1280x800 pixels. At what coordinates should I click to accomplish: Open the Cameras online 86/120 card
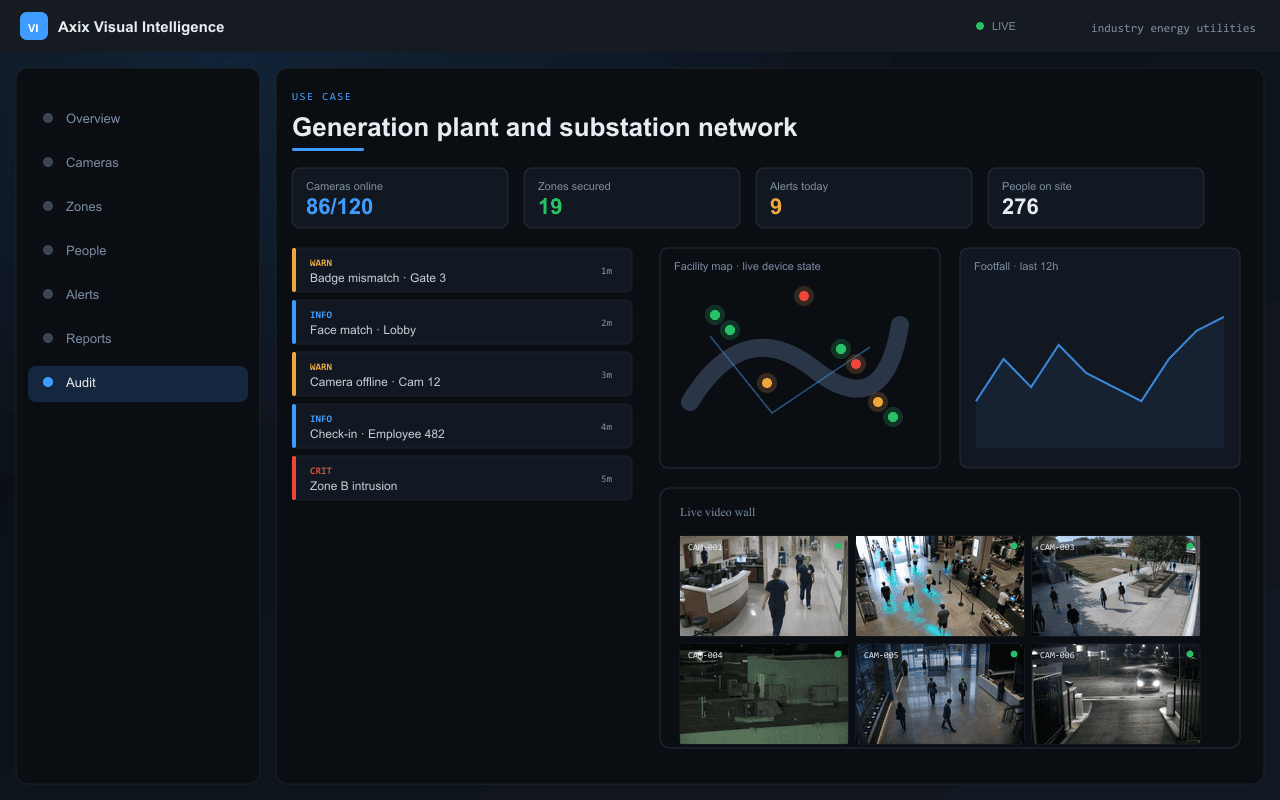[400, 198]
